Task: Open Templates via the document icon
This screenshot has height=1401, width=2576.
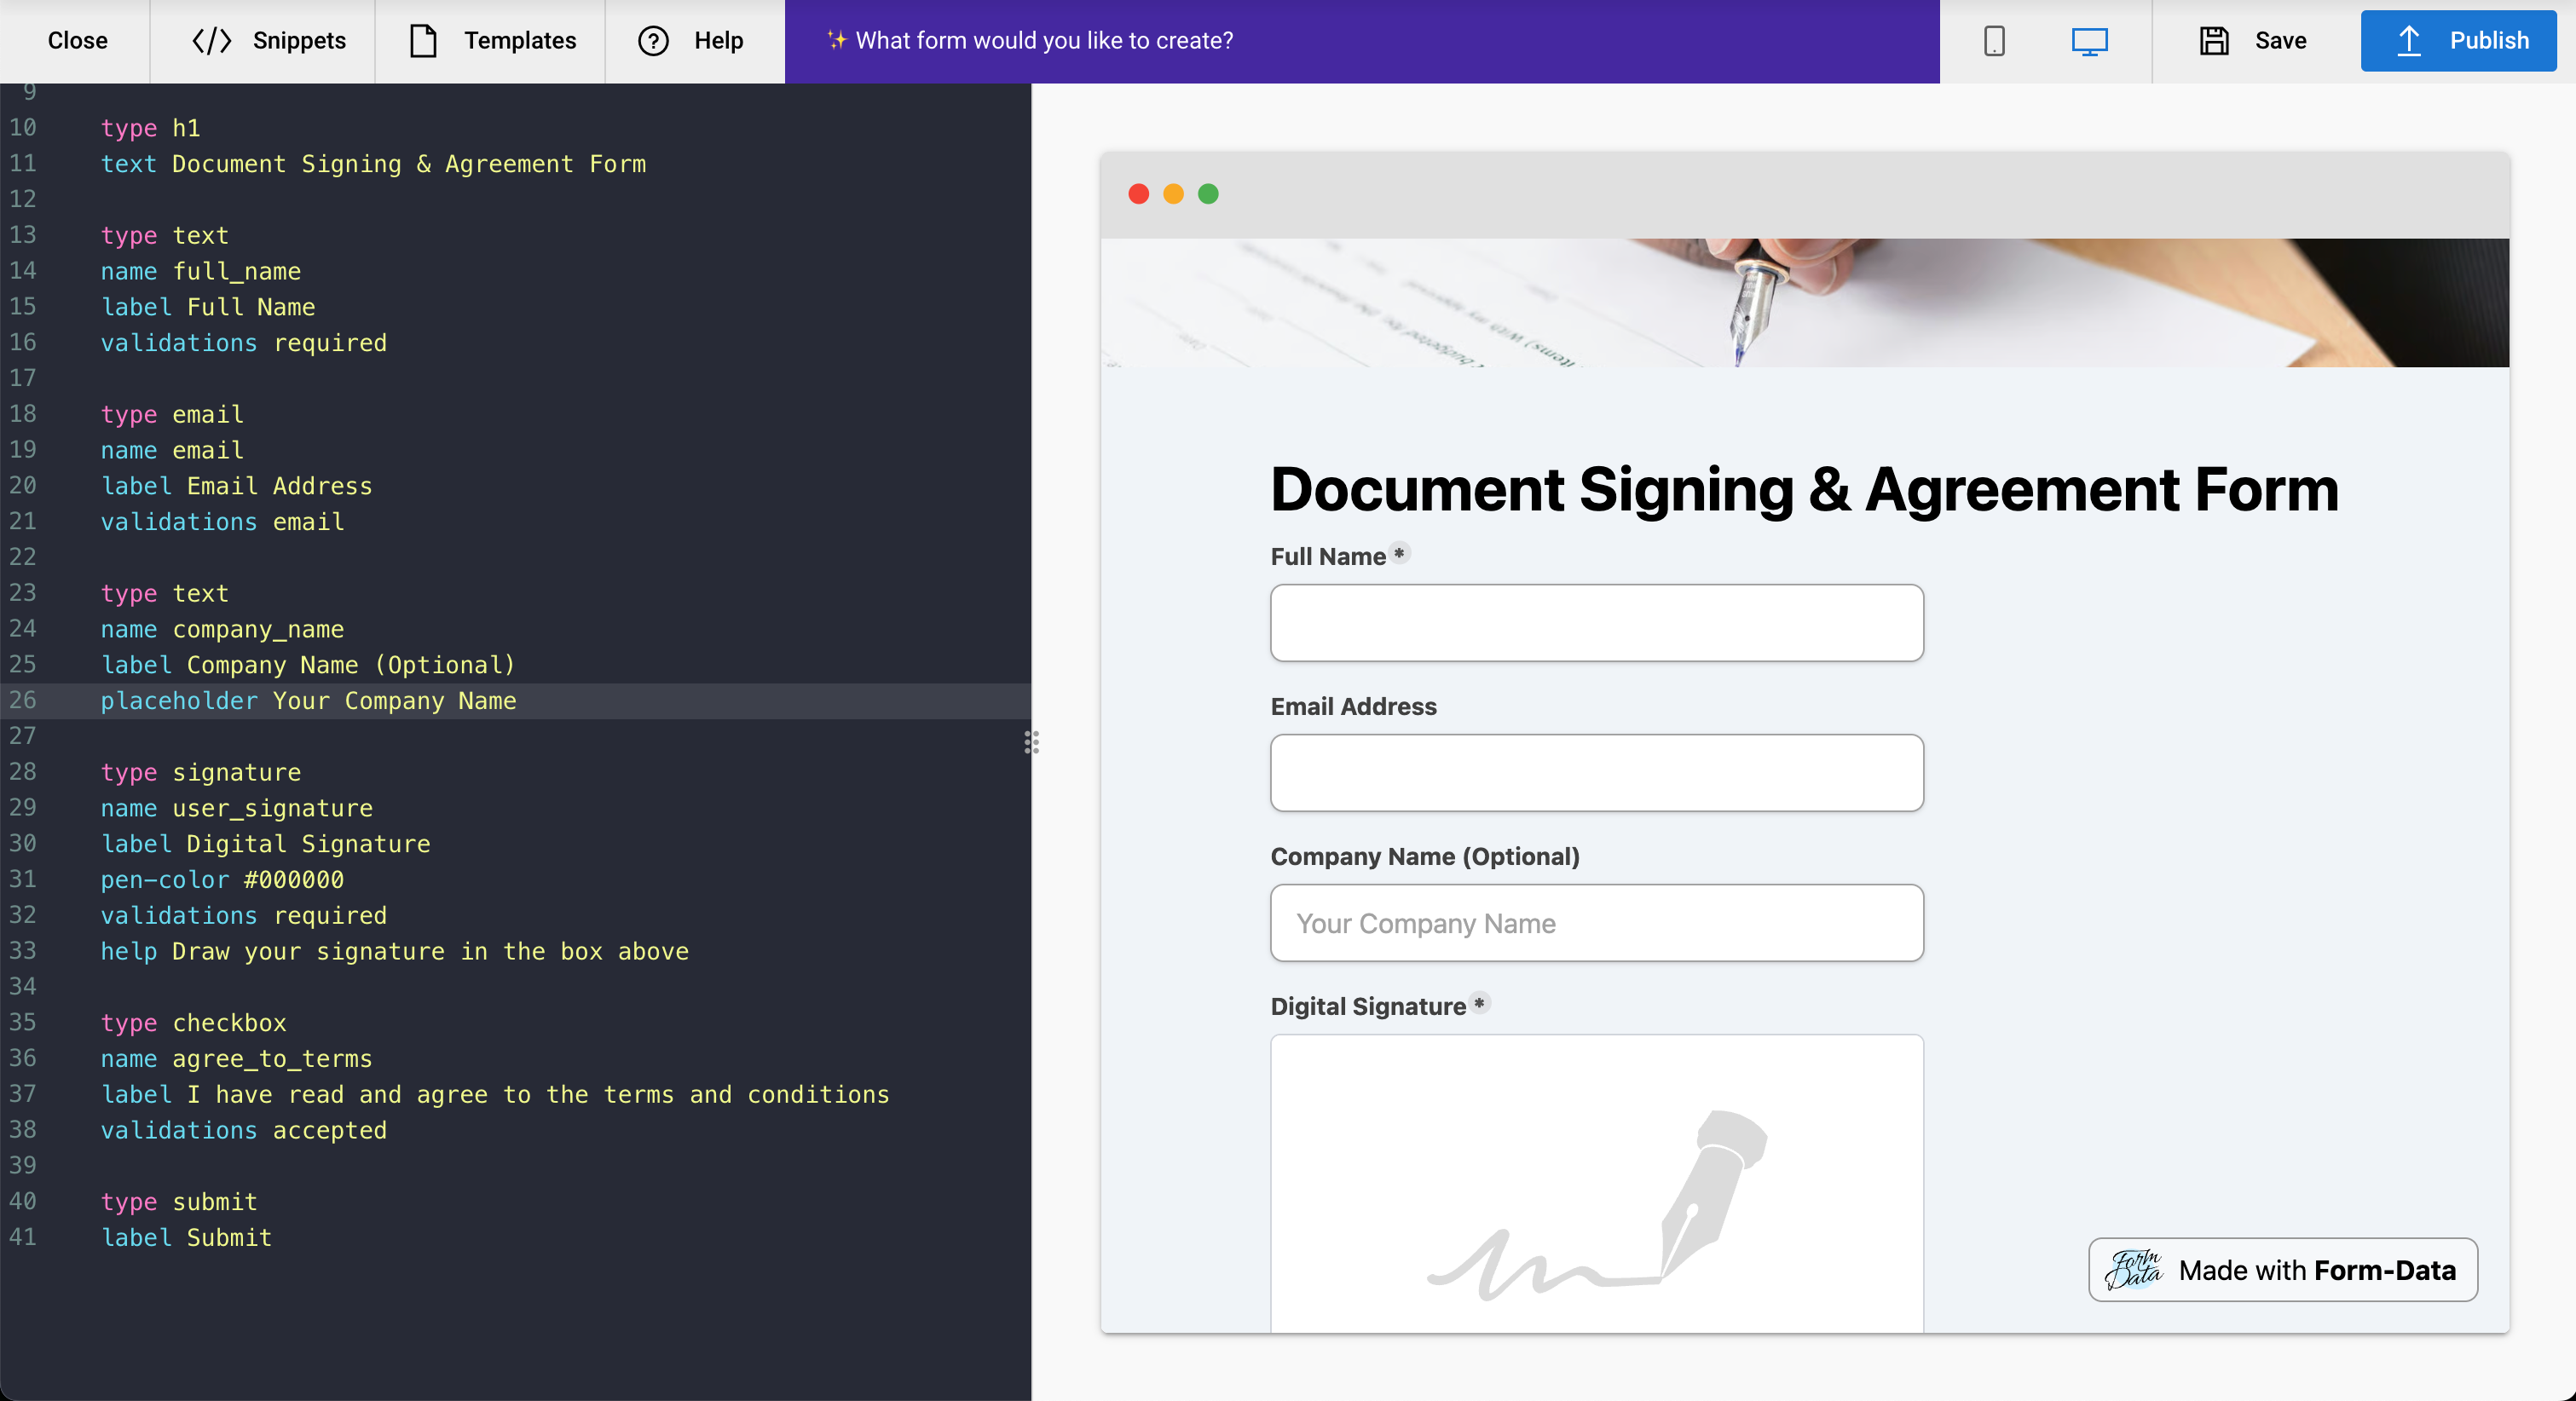Action: (x=425, y=41)
